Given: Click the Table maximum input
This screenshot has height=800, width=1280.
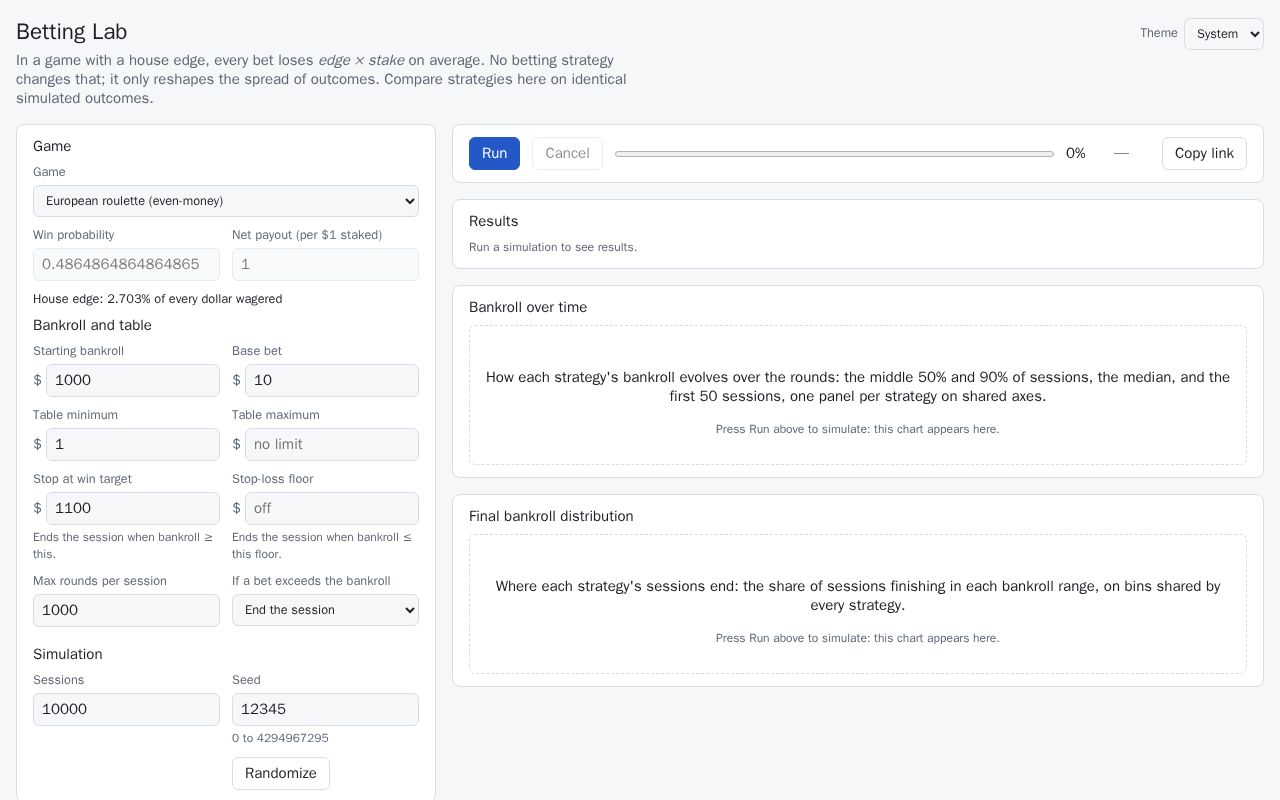Looking at the screenshot, I should pos(332,444).
